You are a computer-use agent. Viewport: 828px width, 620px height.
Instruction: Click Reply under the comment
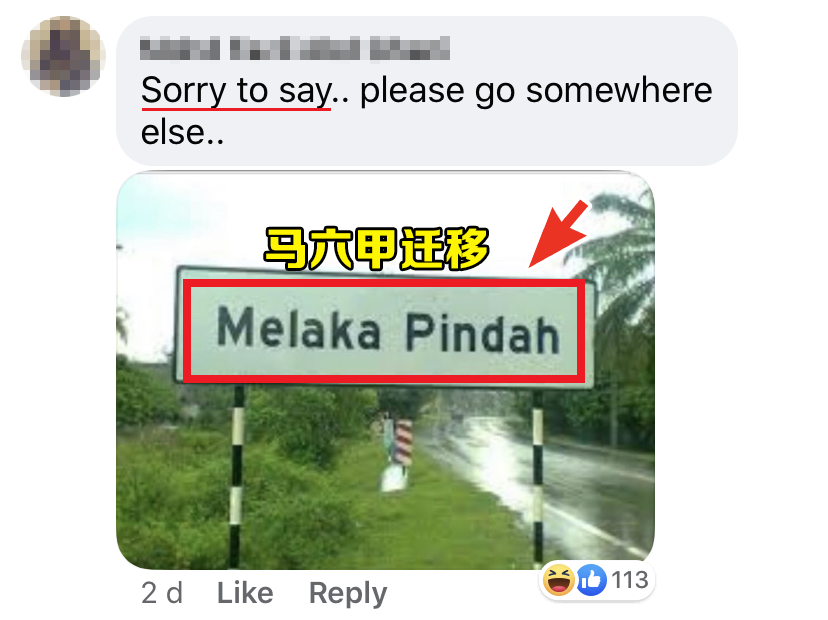coord(348,594)
